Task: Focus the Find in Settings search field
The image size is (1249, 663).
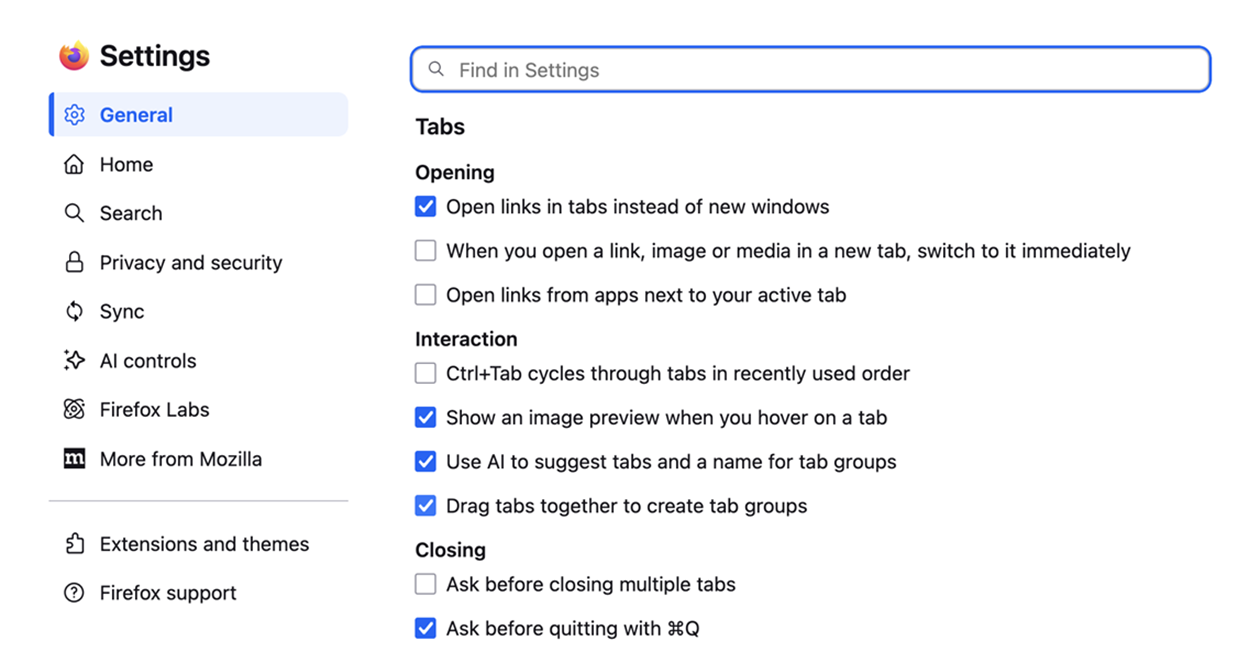Action: (811, 69)
